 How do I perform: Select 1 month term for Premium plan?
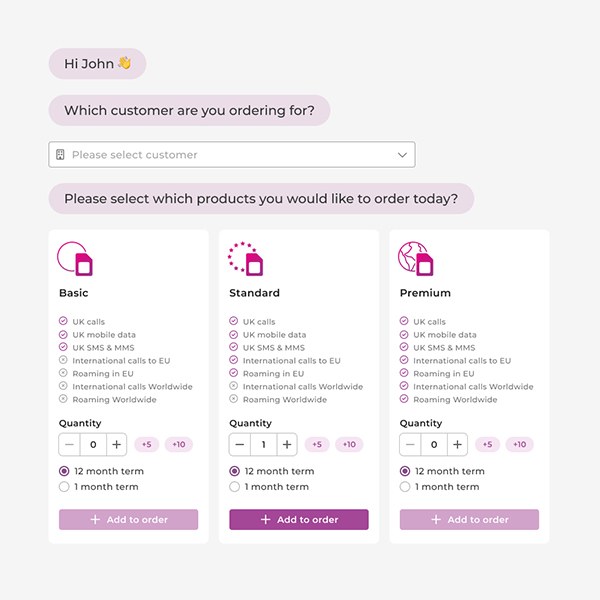404,487
